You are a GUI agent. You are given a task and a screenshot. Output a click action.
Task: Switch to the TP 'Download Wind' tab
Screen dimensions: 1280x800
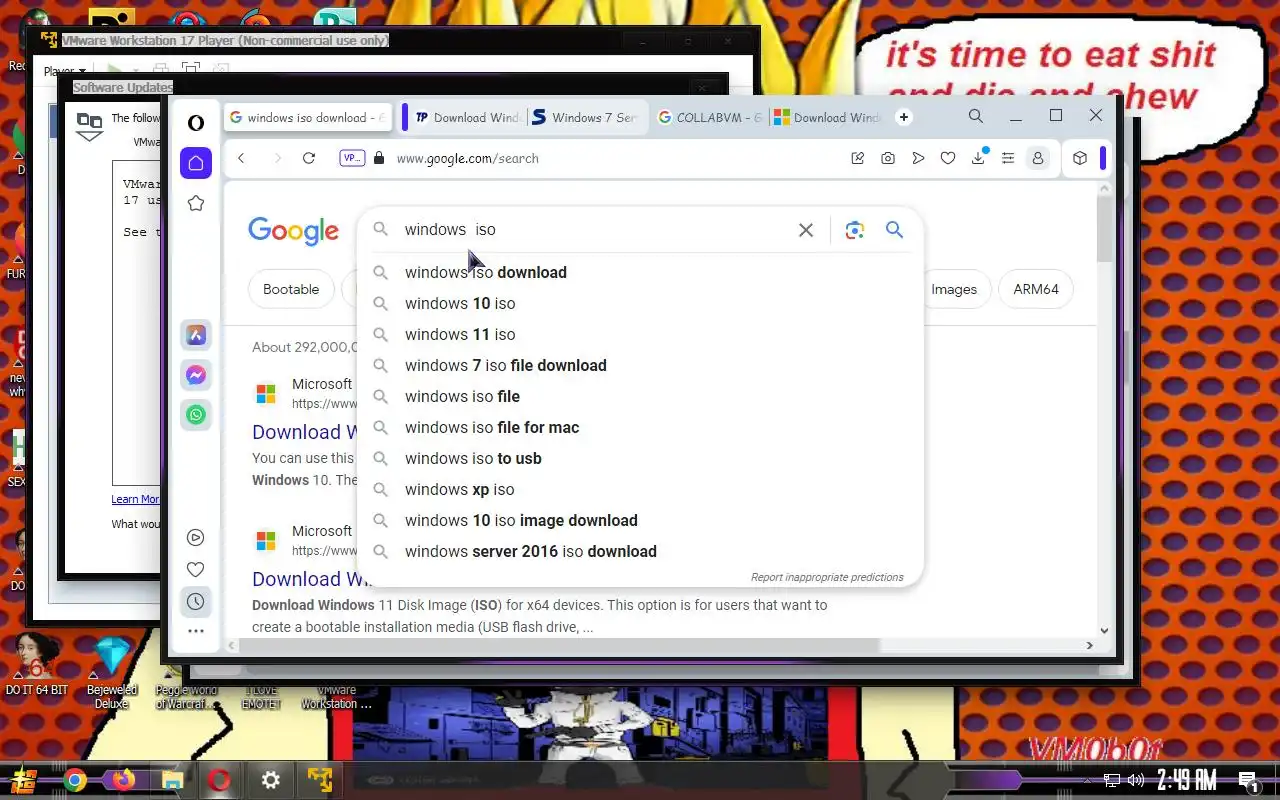click(x=468, y=117)
